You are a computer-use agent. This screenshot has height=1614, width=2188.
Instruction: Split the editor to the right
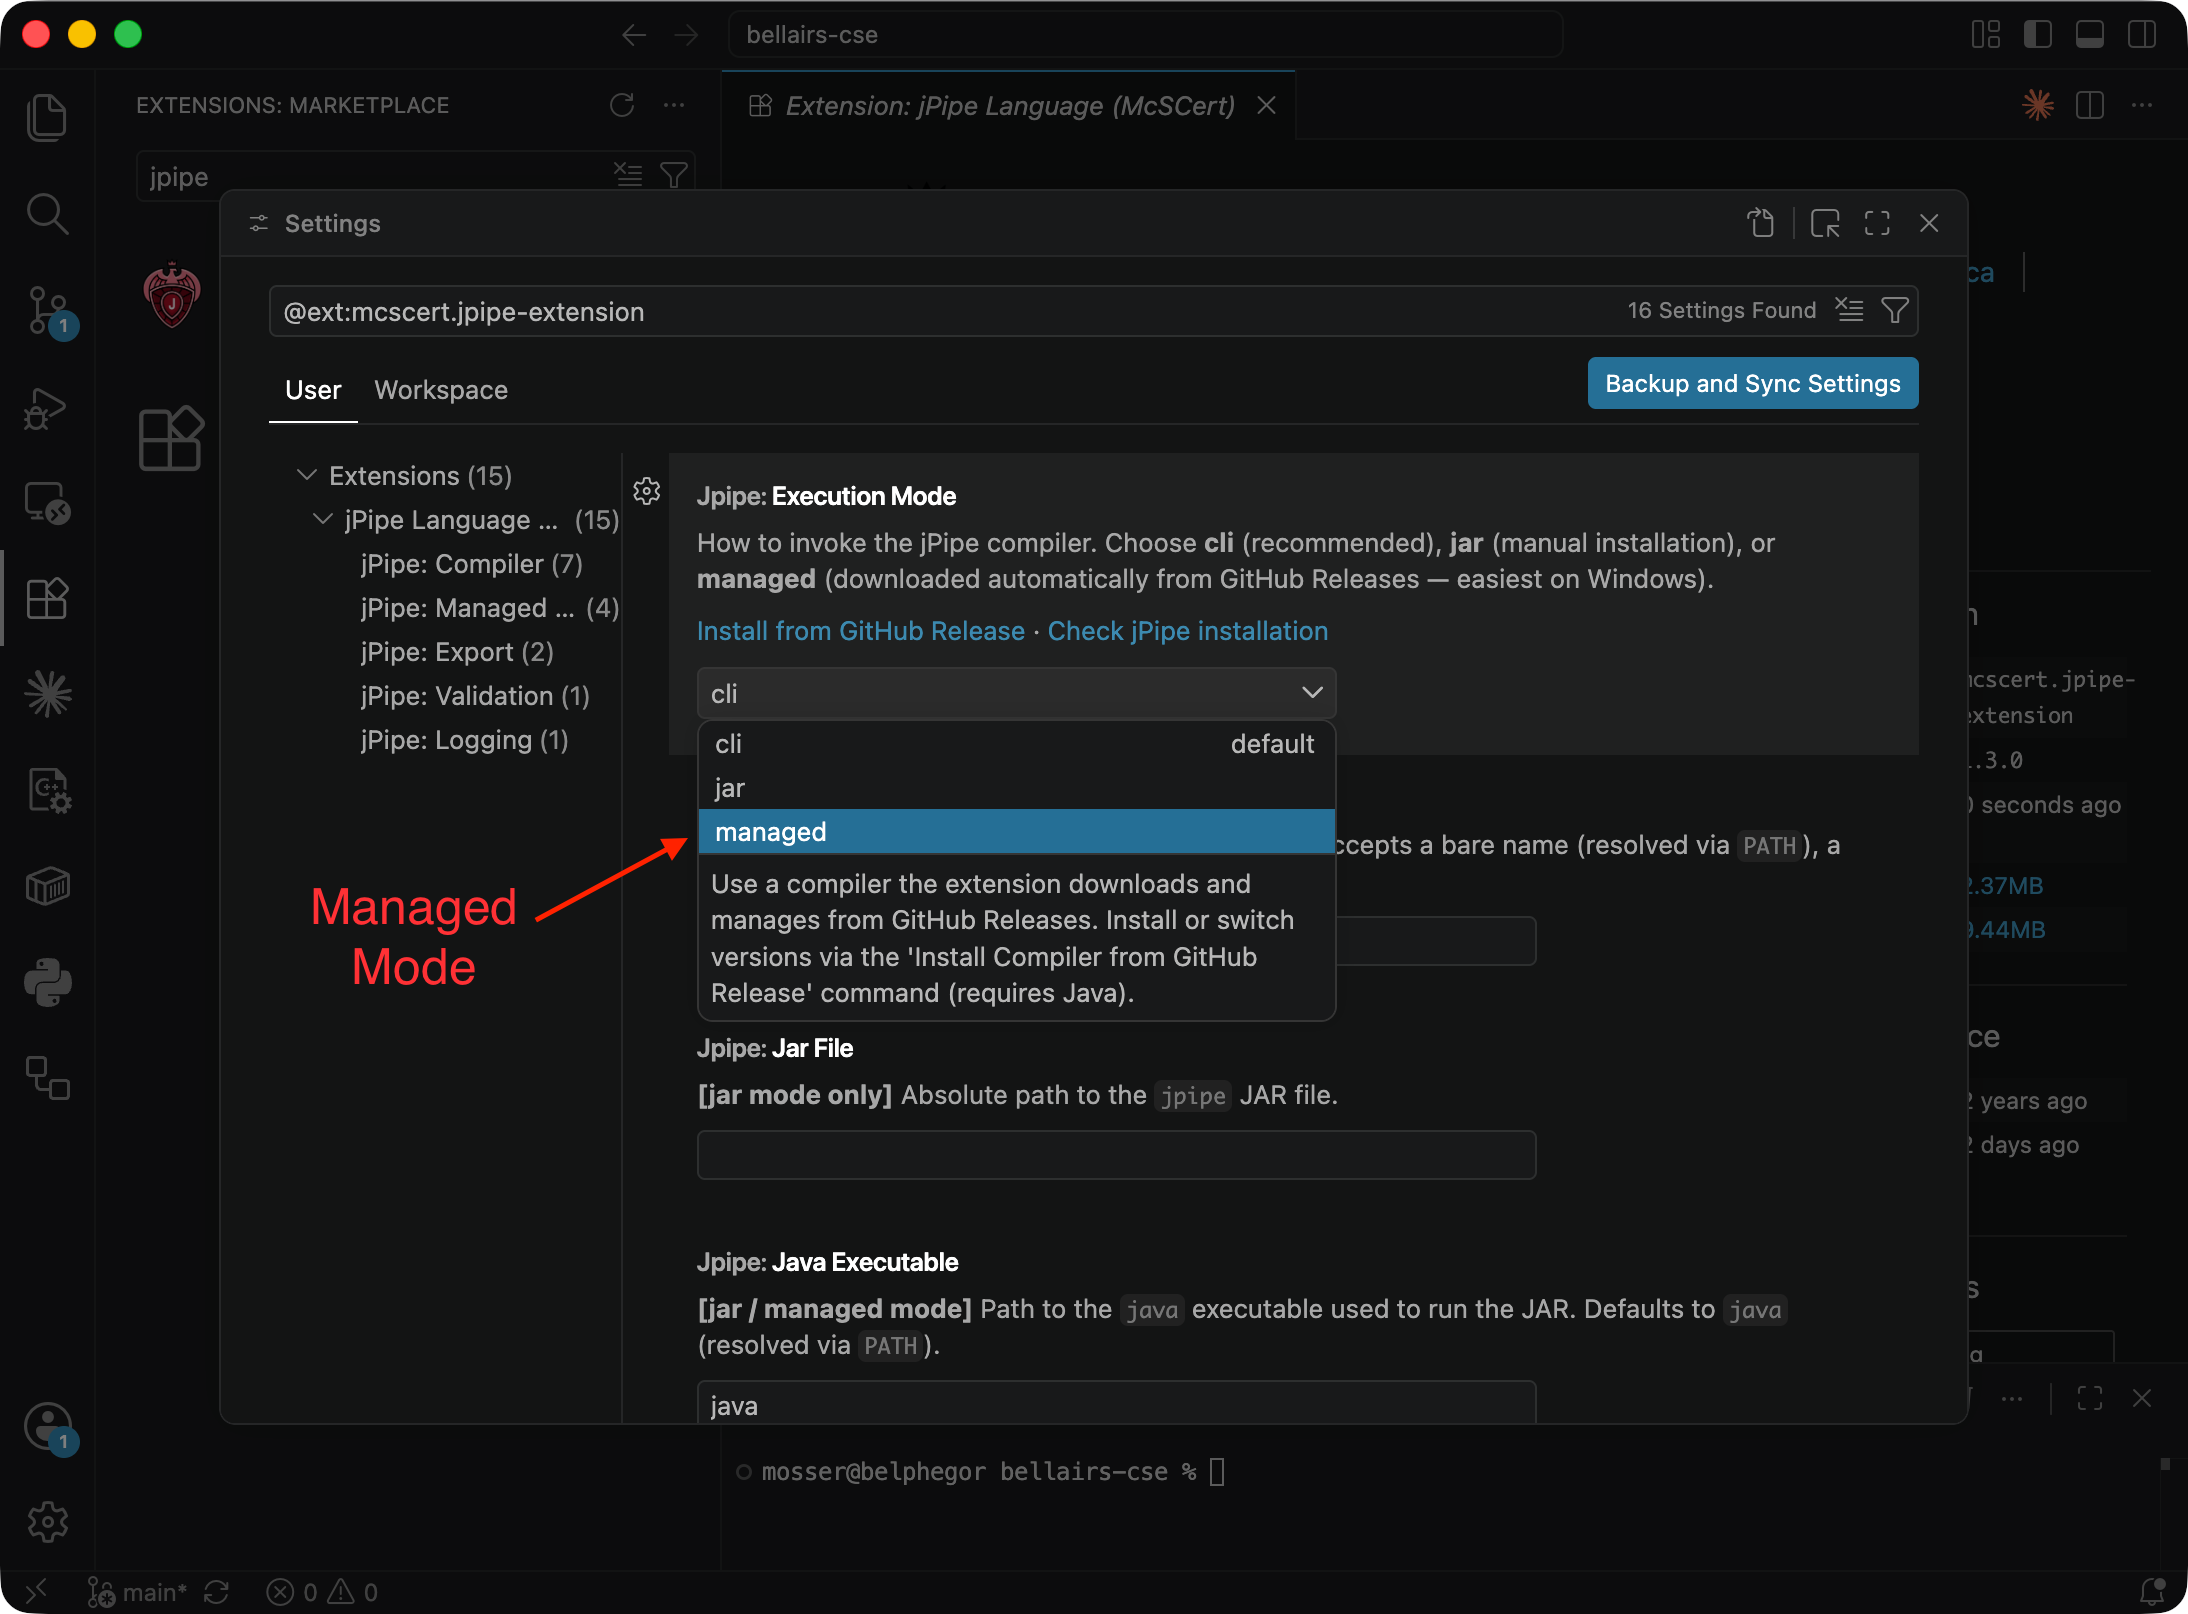[x=2090, y=105]
